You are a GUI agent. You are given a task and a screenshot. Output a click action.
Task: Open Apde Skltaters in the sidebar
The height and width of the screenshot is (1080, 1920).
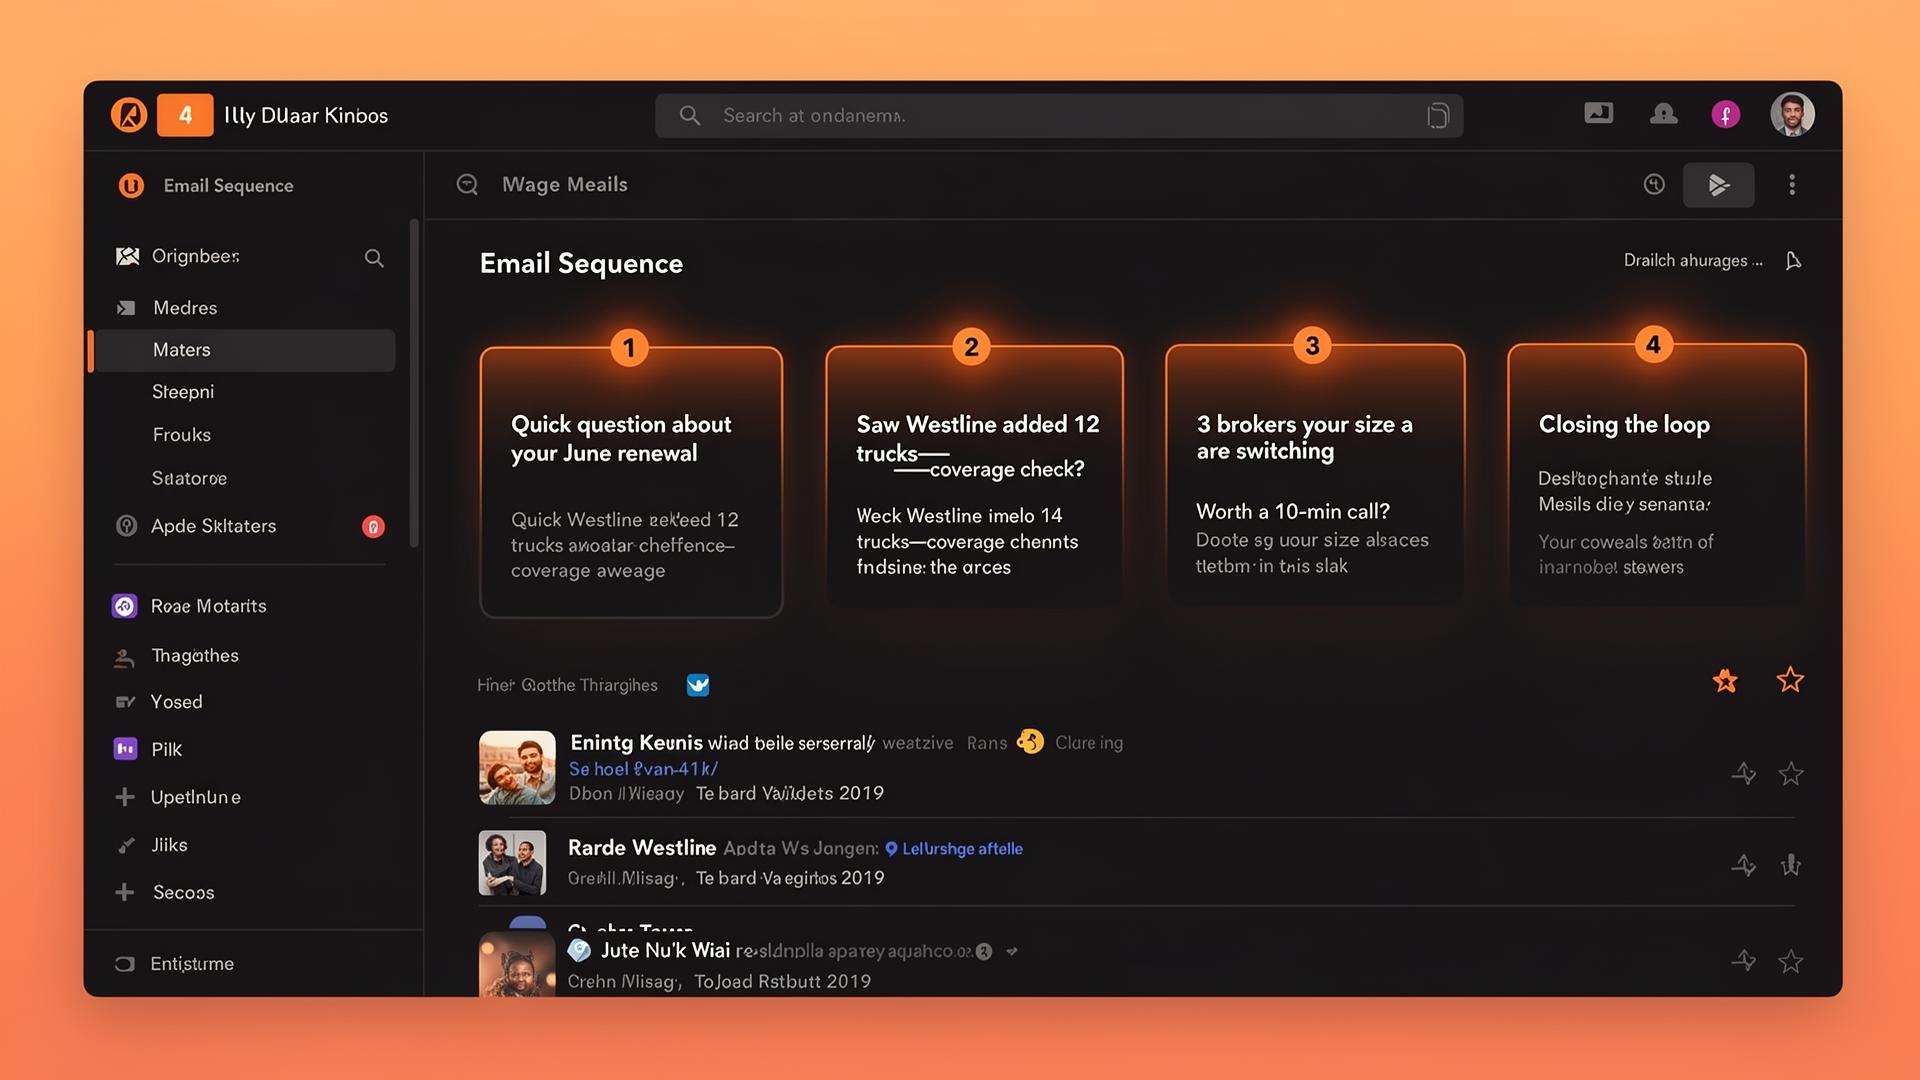pyautogui.click(x=213, y=526)
